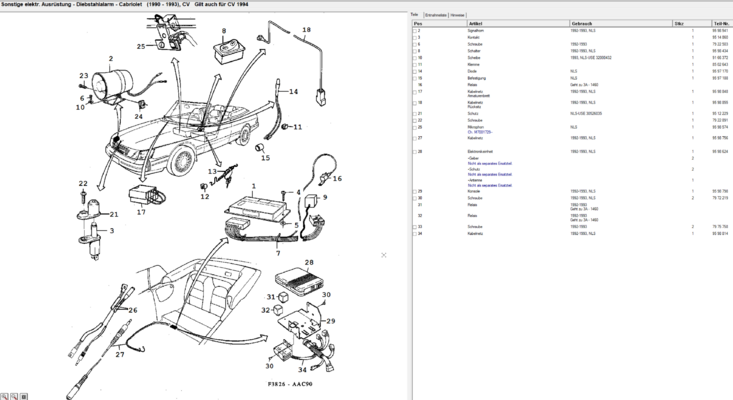Select the Mikrophon article text
The image size is (733, 400).
tap(476, 127)
